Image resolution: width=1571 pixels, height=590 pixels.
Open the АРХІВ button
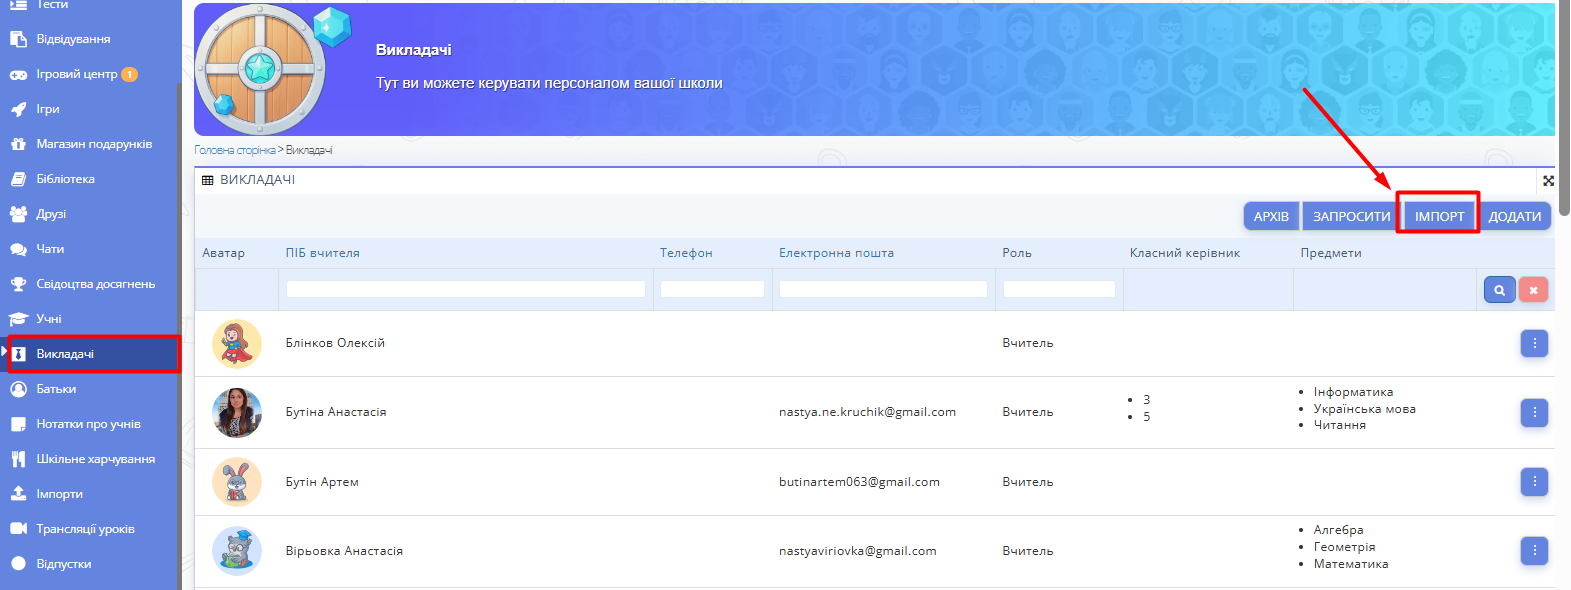click(1271, 216)
